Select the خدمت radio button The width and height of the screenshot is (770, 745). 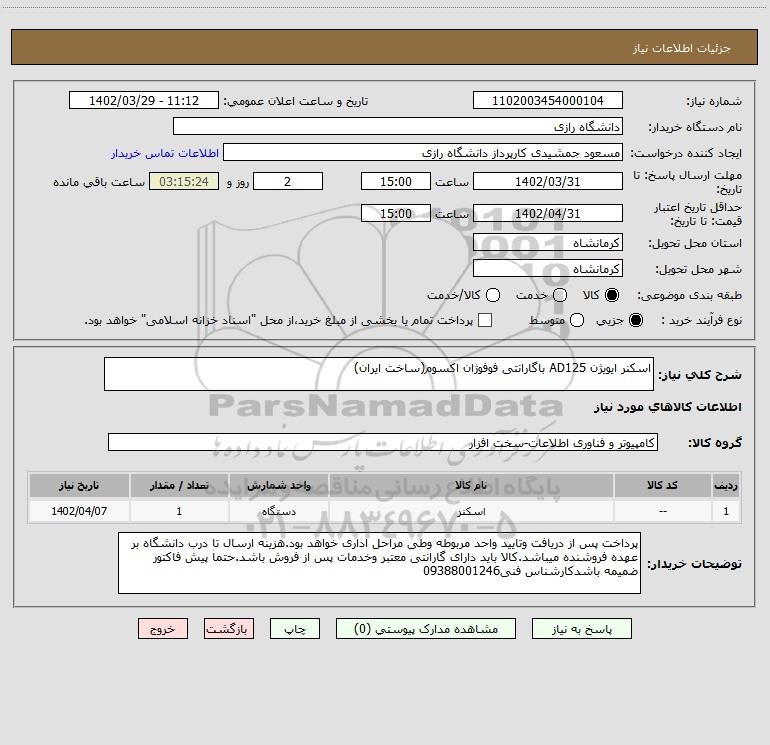click(560, 295)
